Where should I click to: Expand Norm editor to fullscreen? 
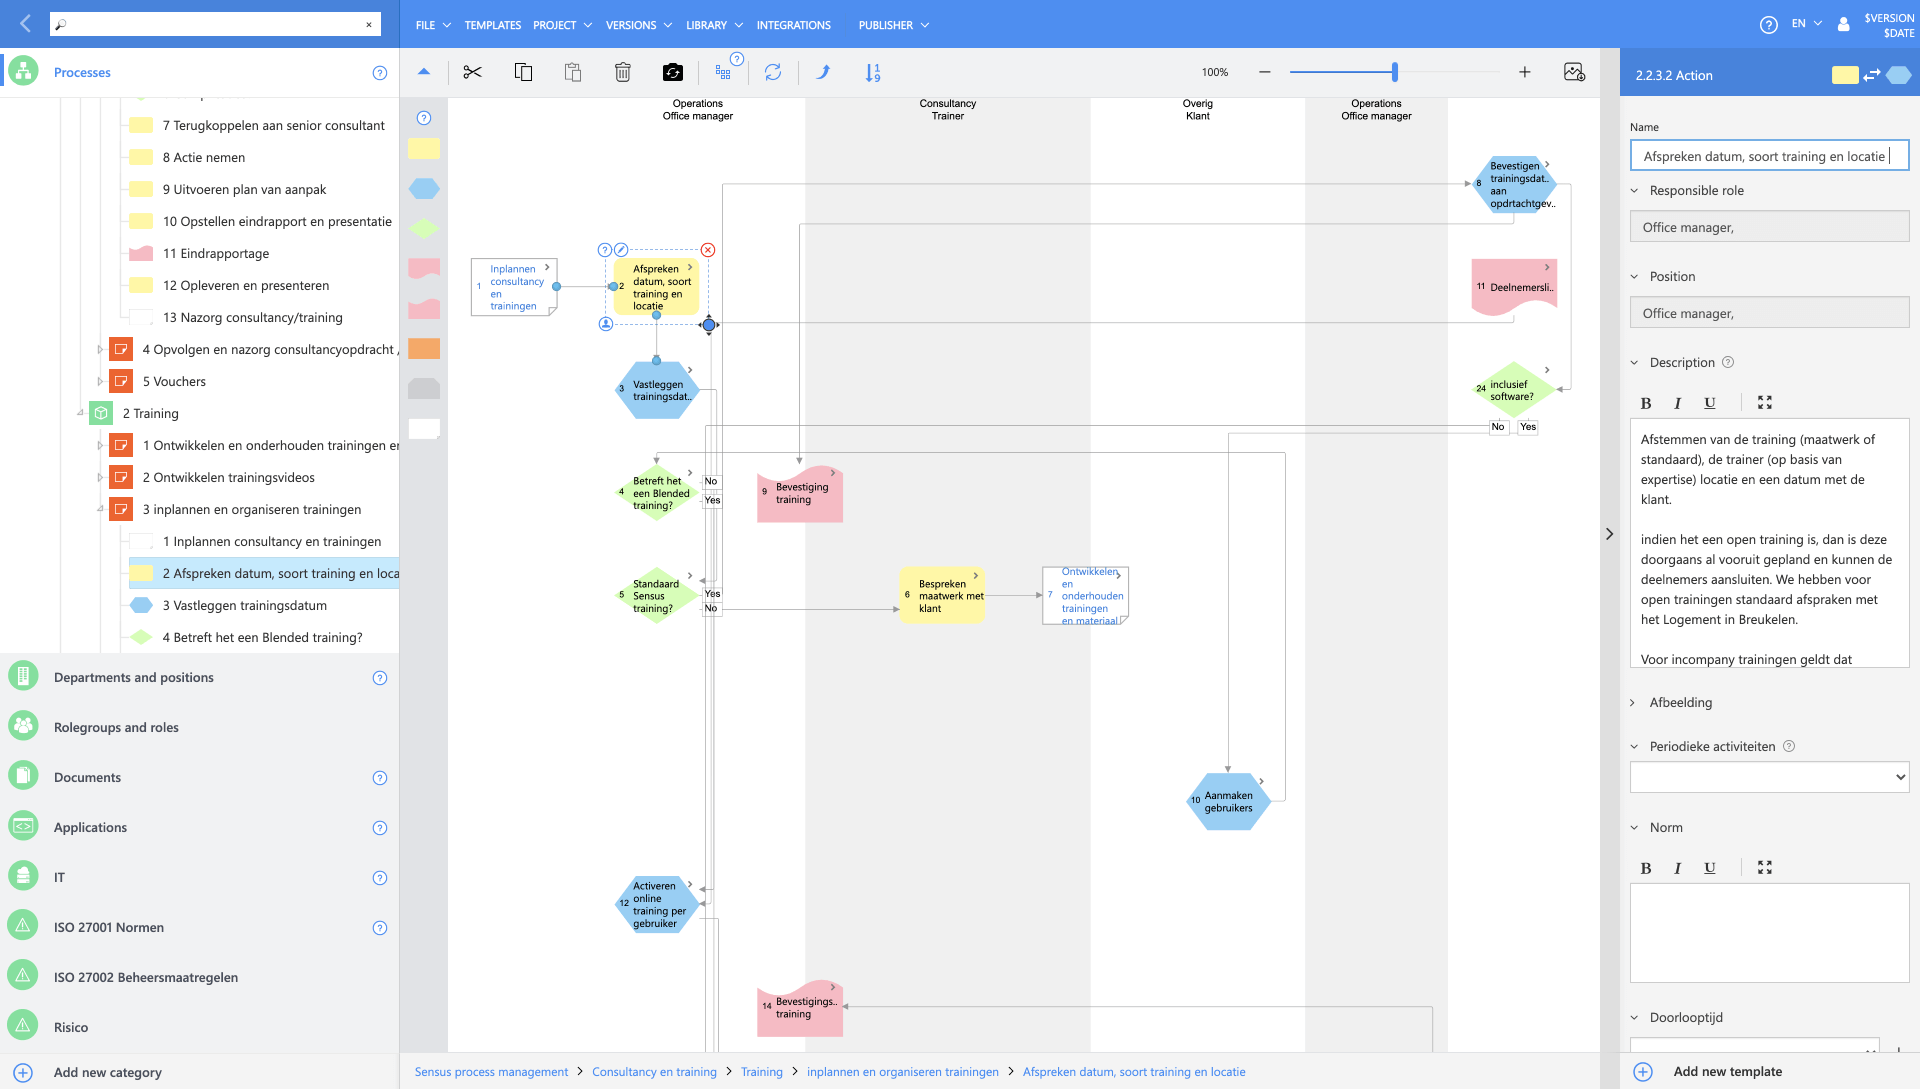click(x=1765, y=867)
